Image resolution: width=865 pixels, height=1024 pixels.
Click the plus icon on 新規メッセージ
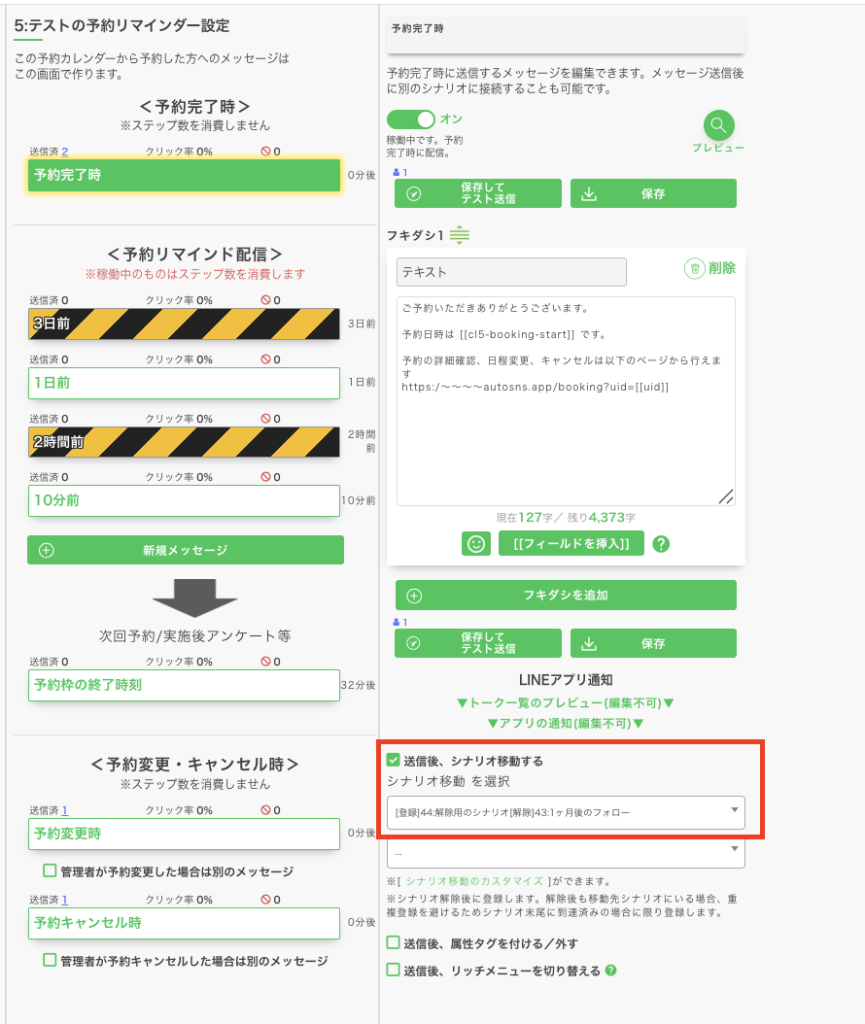click(46, 550)
